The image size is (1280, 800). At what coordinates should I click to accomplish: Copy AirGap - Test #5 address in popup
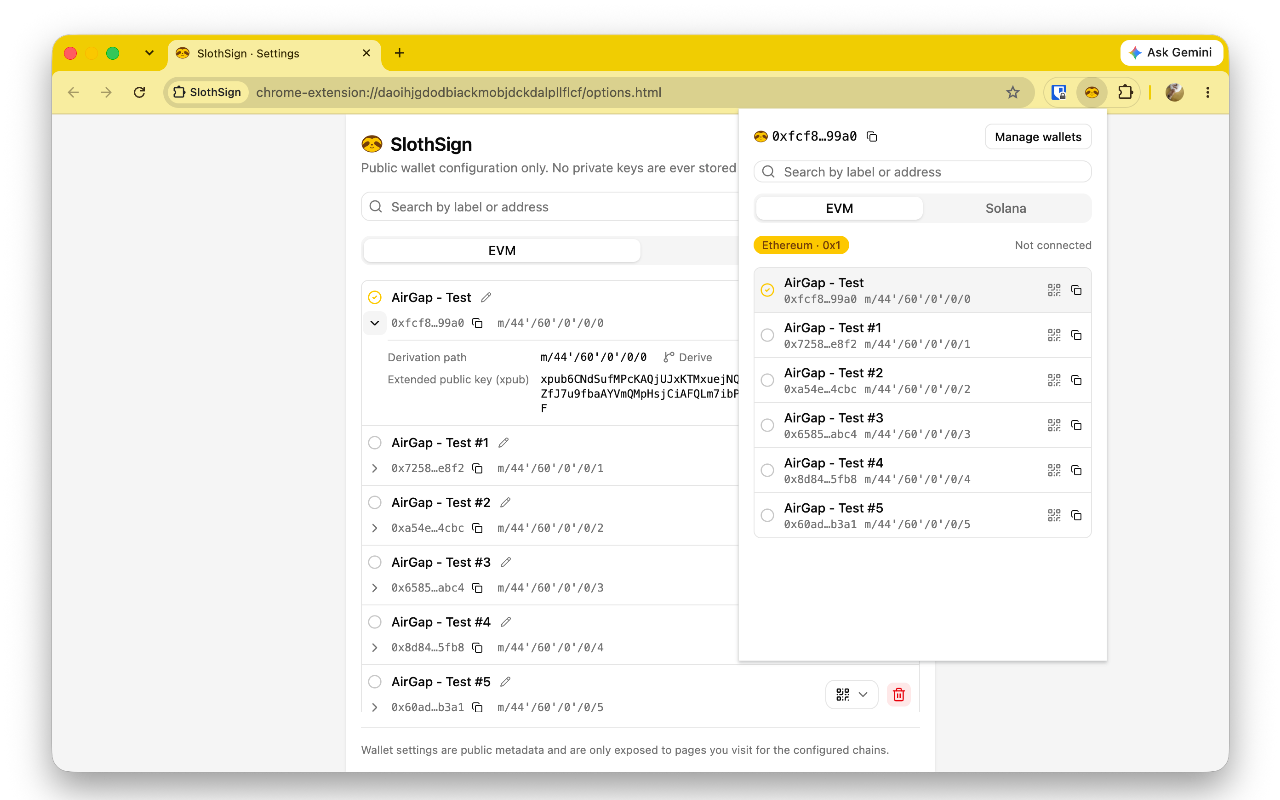pos(1076,515)
